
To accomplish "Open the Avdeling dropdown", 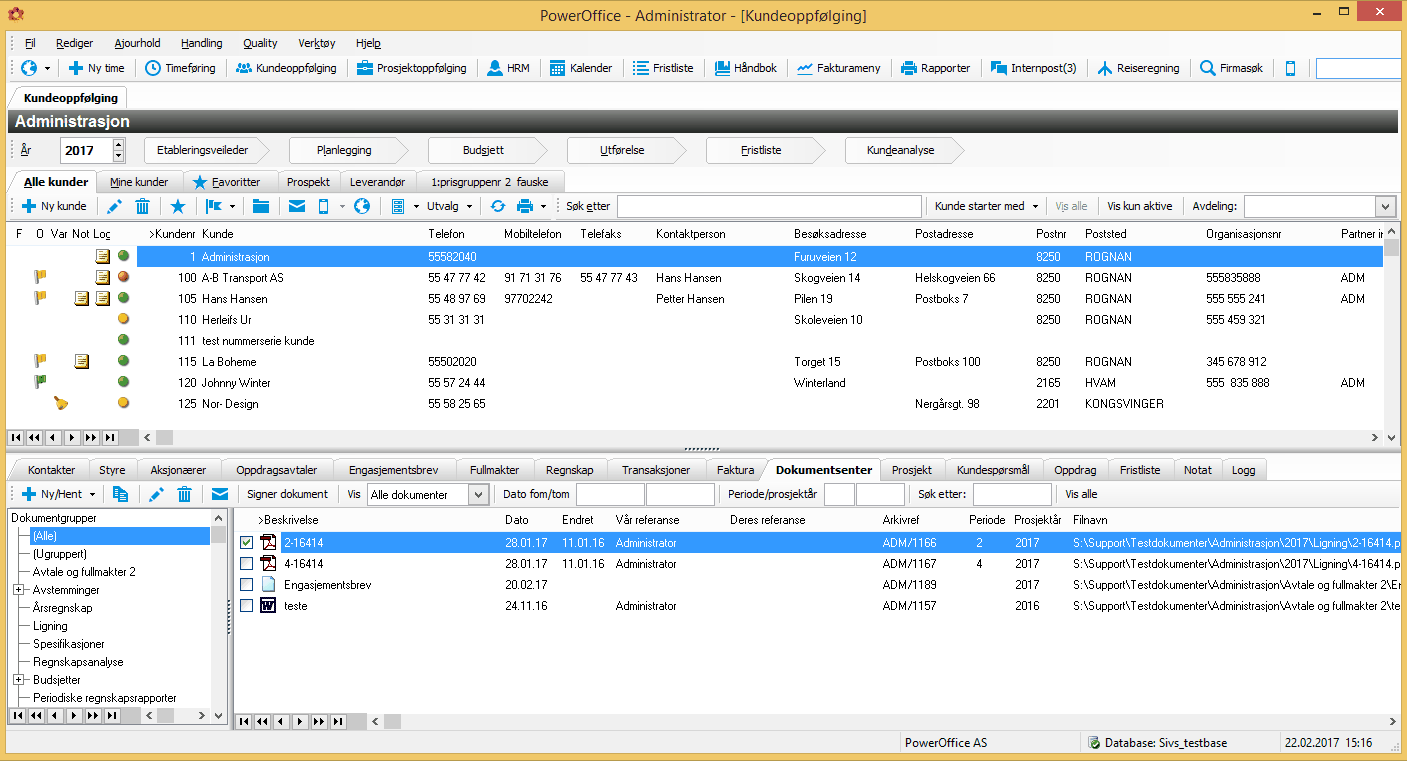I will point(1385,206).
